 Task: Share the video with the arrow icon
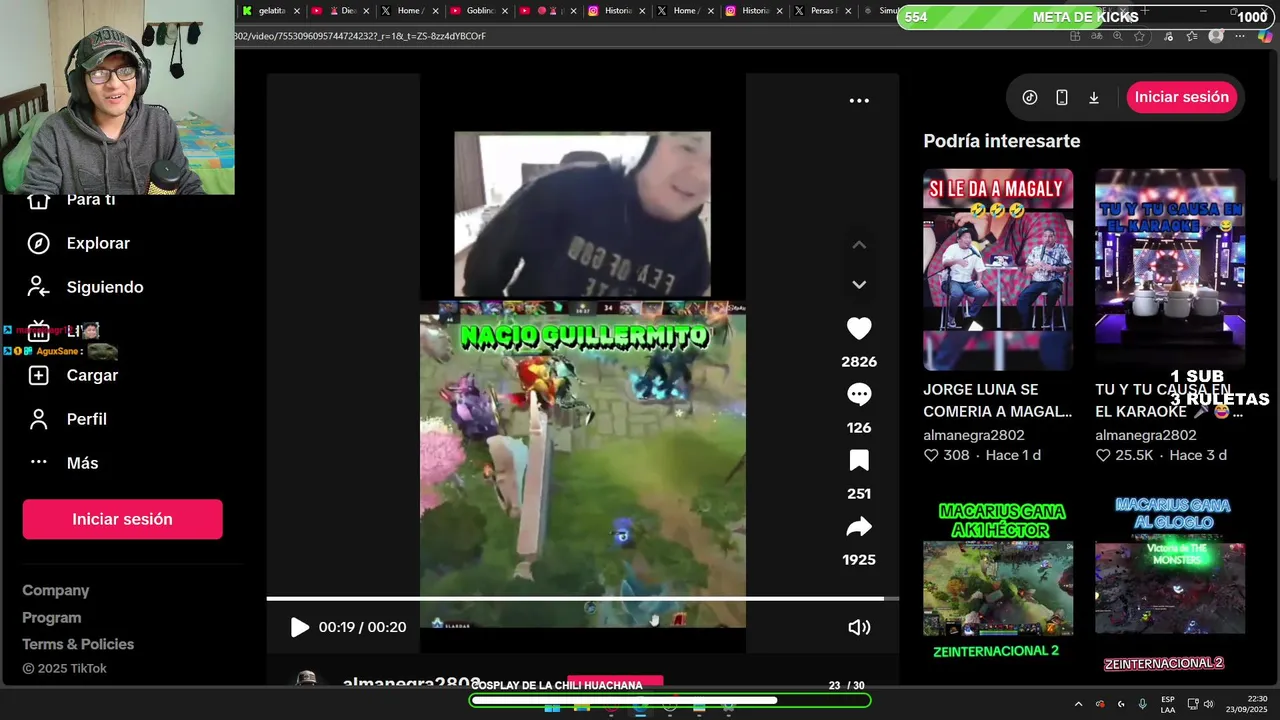[859, 527]
